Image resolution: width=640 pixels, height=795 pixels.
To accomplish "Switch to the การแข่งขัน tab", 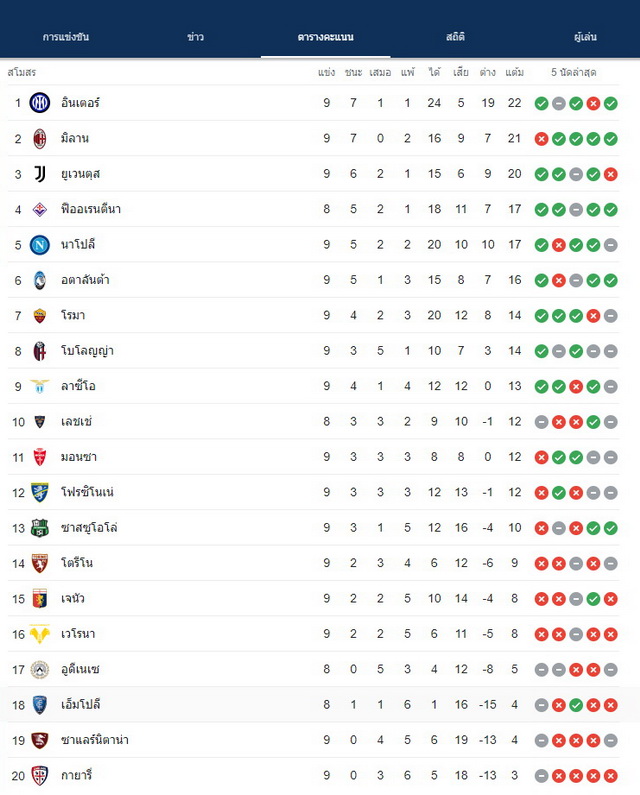I will pos(66,37).
